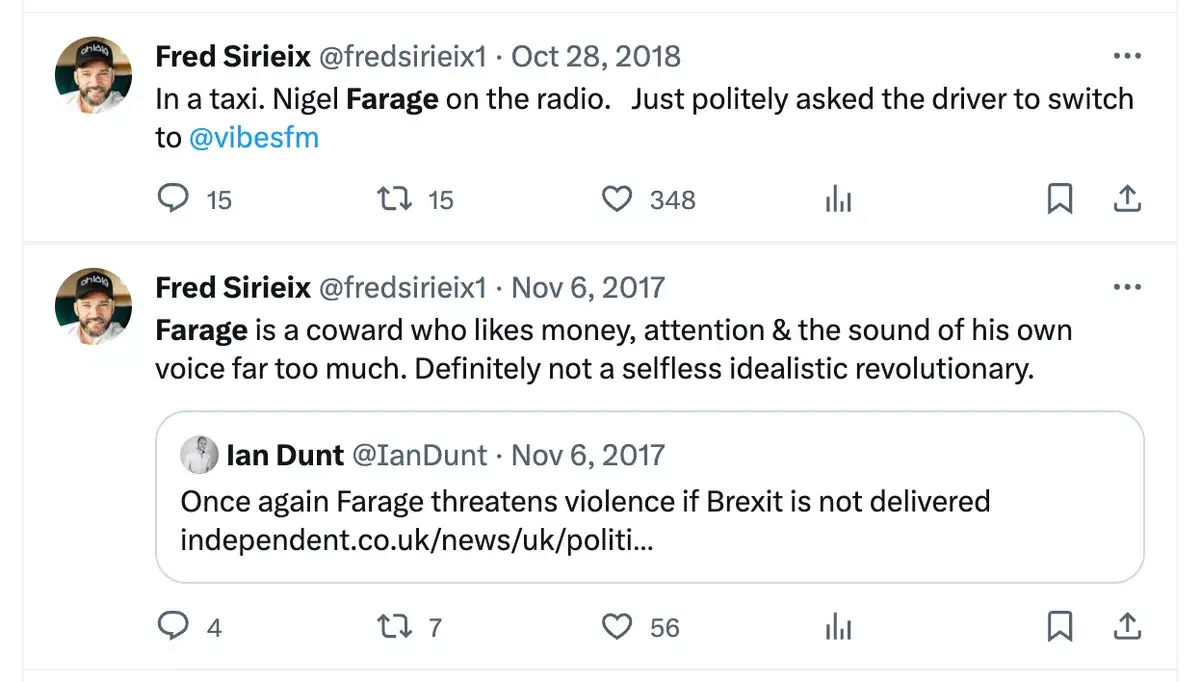The image size is (1200, 682).
Task: Bookmark the 'Farage is a coward' tweet
Action: pyautogui.click(x=1060, y=627)
